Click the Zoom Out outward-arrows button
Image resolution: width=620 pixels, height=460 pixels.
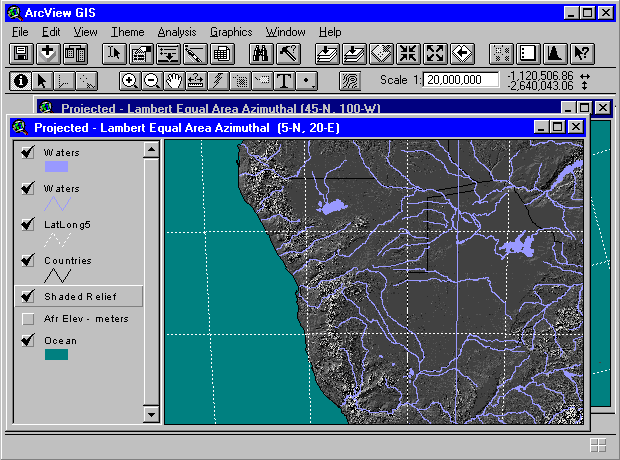(435, 54)
